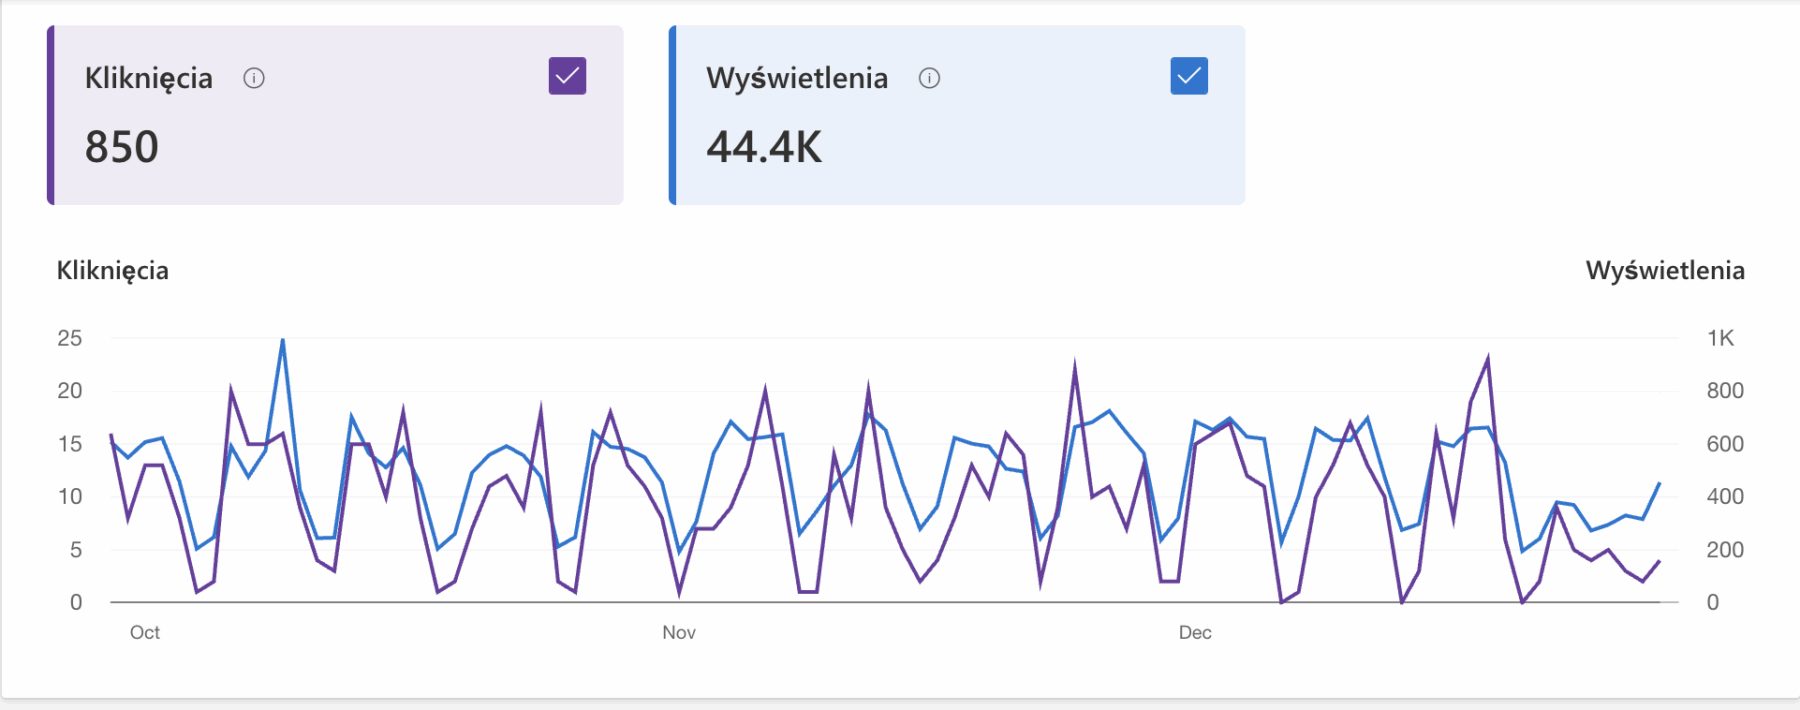
Task: Select the Wyświetlenia card title text
Action: pyautogui.click(x=796, y=78)
